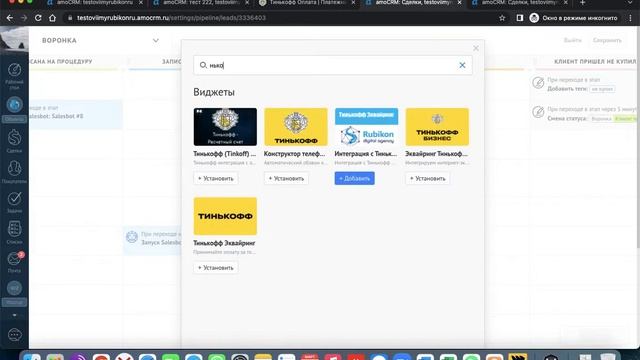This screenshot has width=640, height=360.
Task: Switch to the Тинькофф Оплата tab
Action: 307,3
